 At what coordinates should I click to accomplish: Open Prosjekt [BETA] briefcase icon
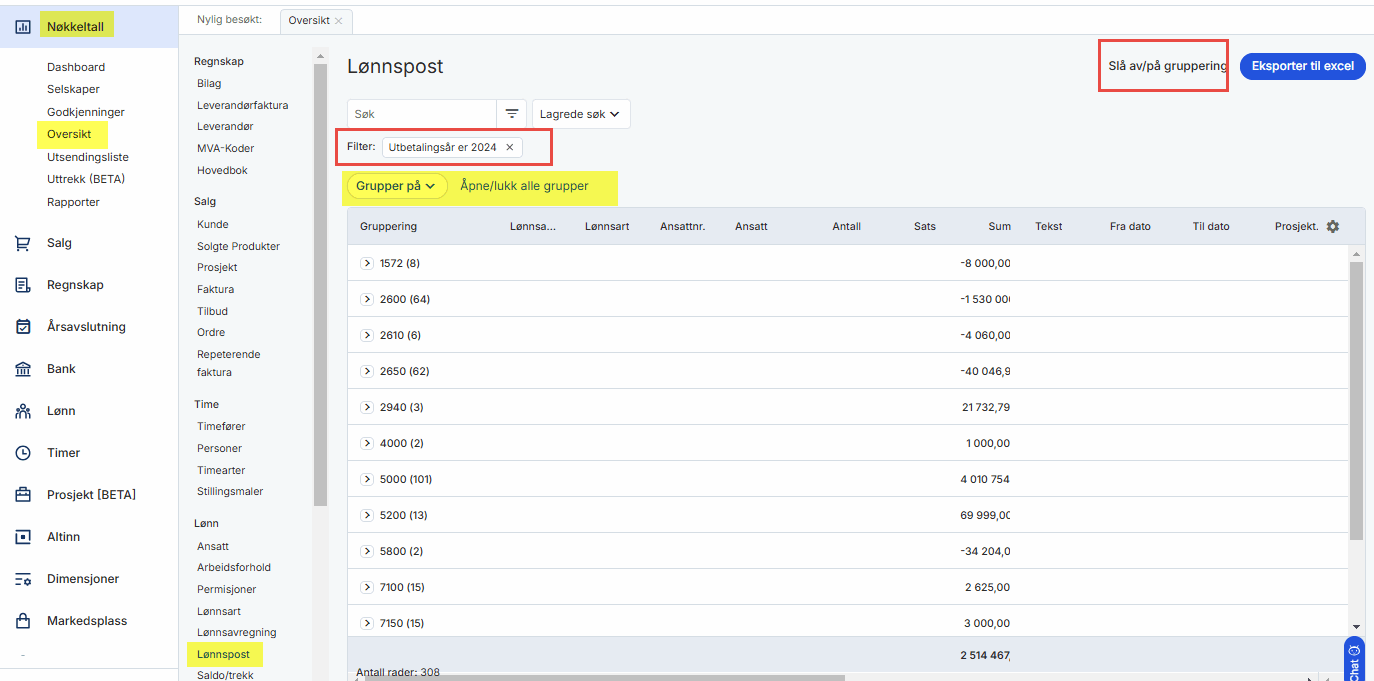coord(23,495)
